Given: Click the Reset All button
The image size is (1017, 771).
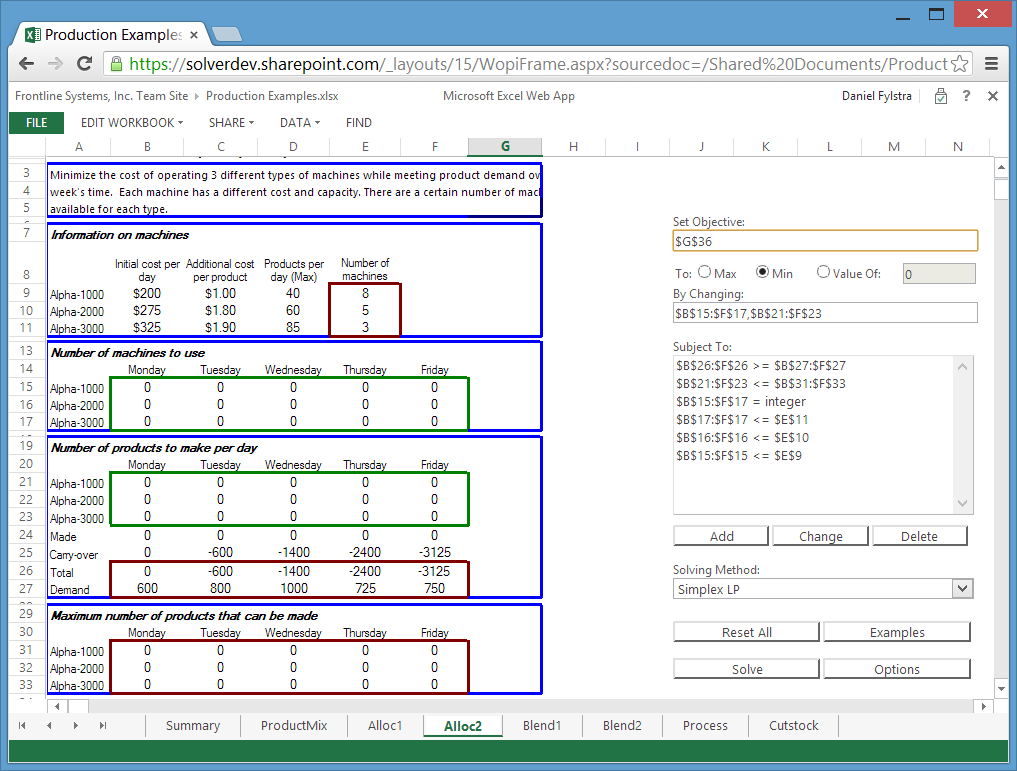Looking at the screenshot, I should point(746,632).
